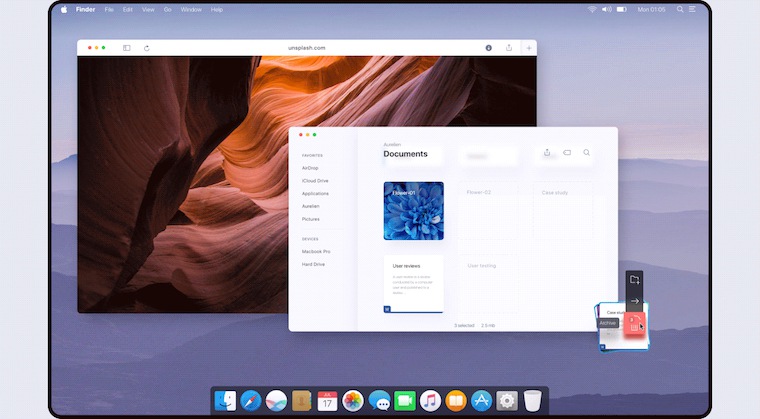This screenshot has width=760, height=419.
Task: Select Macbook Pro under Devices
Action: pos(316,252)
